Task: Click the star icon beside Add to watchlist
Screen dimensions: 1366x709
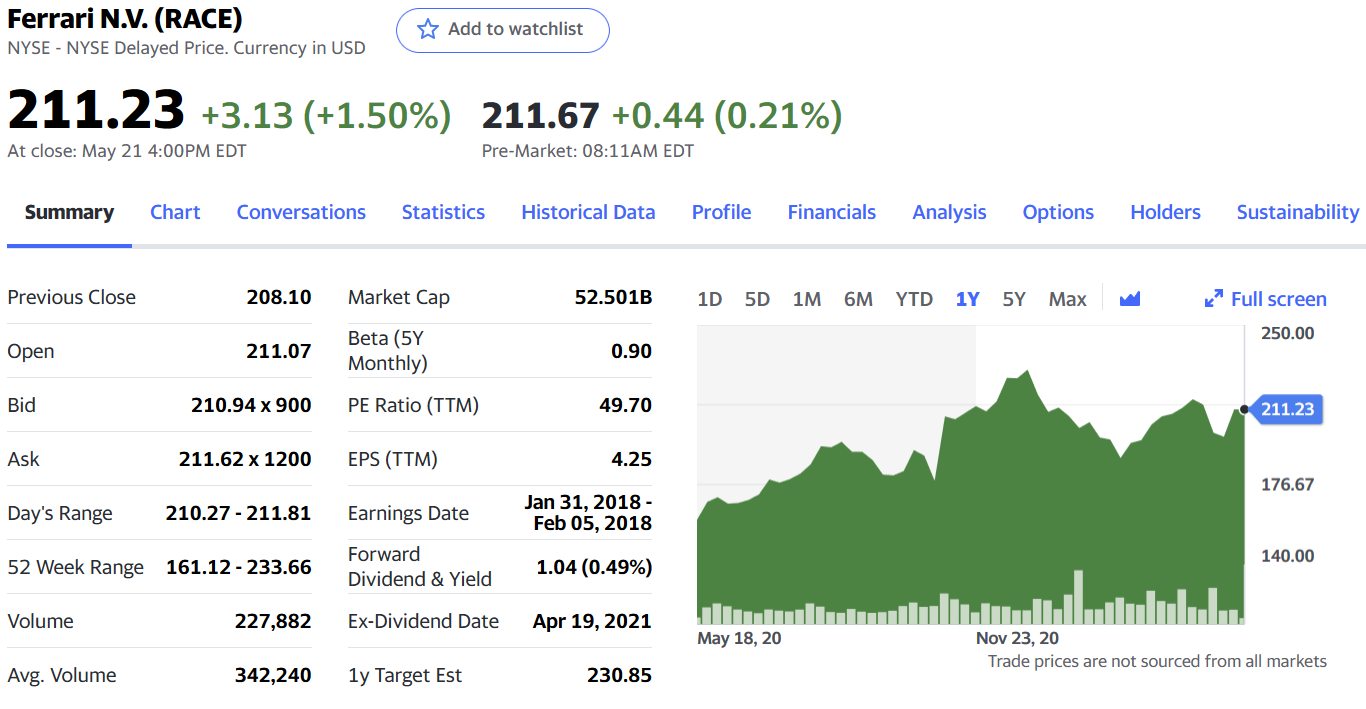Action: [x=428, y=29]
